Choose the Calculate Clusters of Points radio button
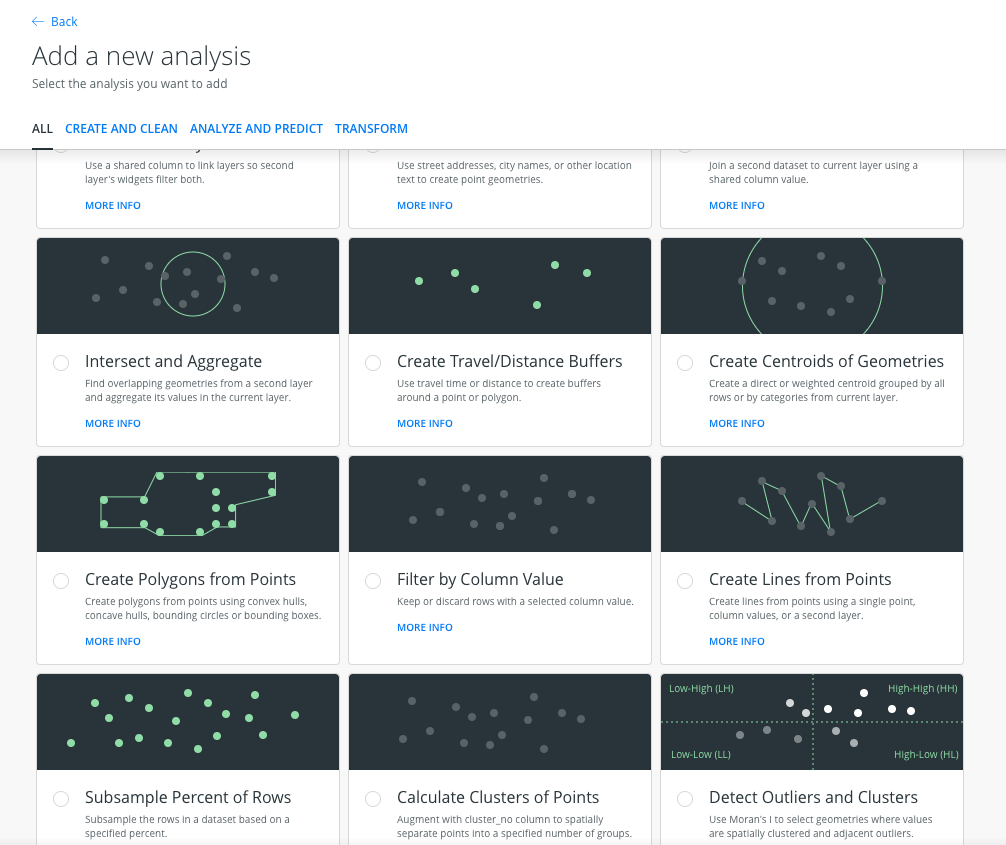 373,799
